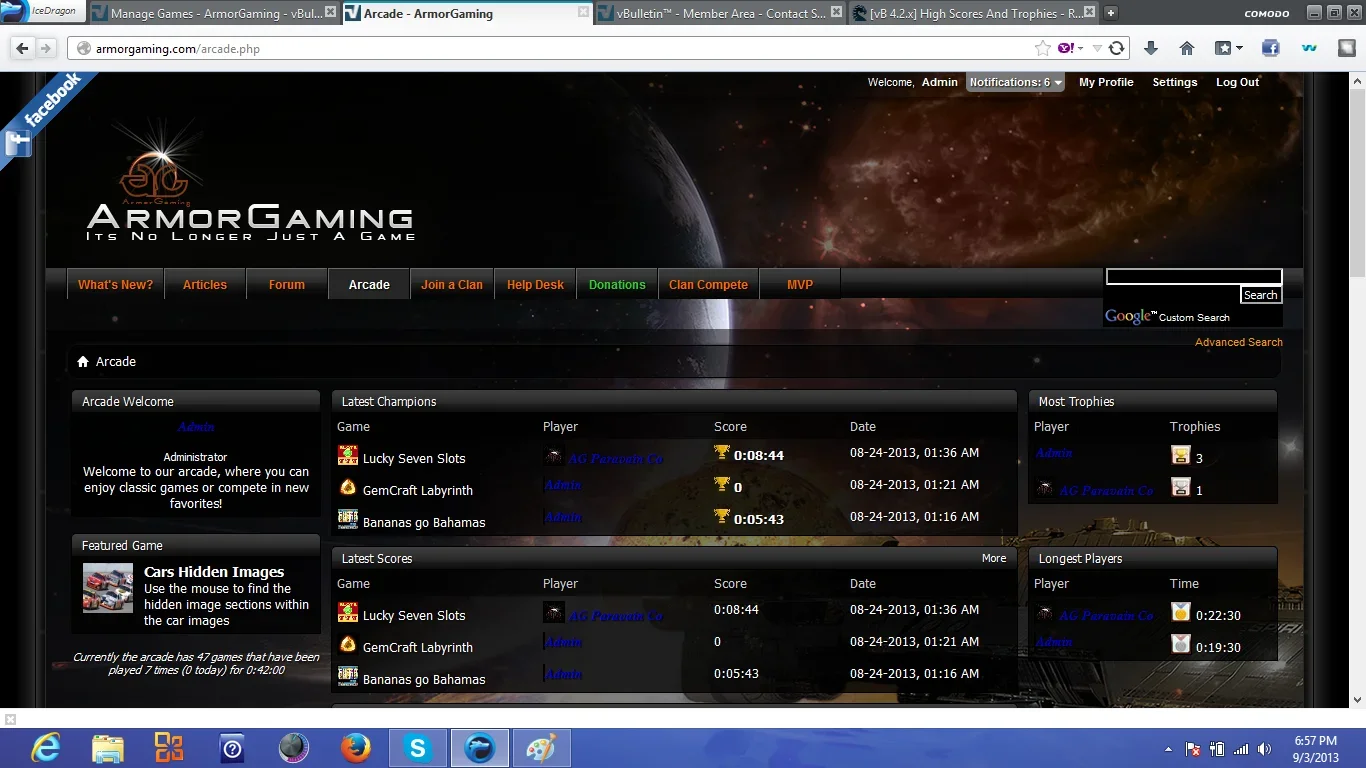Launch Firefox from the taskbar
Screen dimensions: 1366x768
tap(355, 747)
